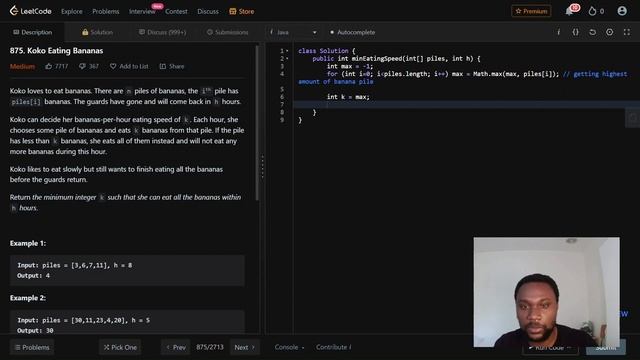Open the Discuss nav item

pyautogui.click(x=208, y=11)
